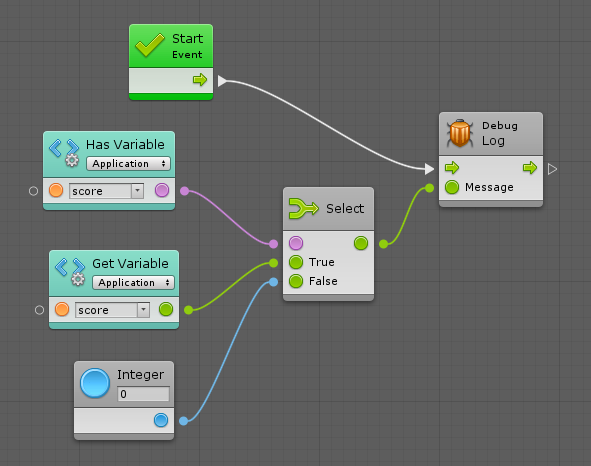The image size is (591, 466).
Task: Click the orange input port of Get Variable
Action: point(62,309)
